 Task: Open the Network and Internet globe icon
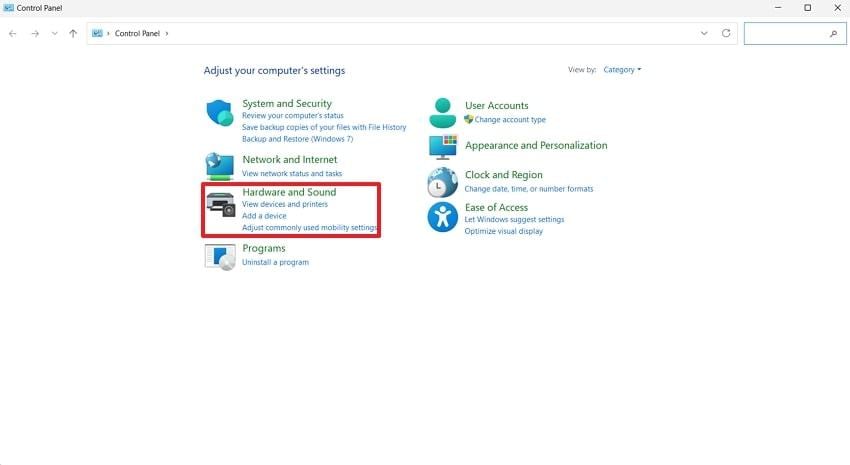(220, 166)
